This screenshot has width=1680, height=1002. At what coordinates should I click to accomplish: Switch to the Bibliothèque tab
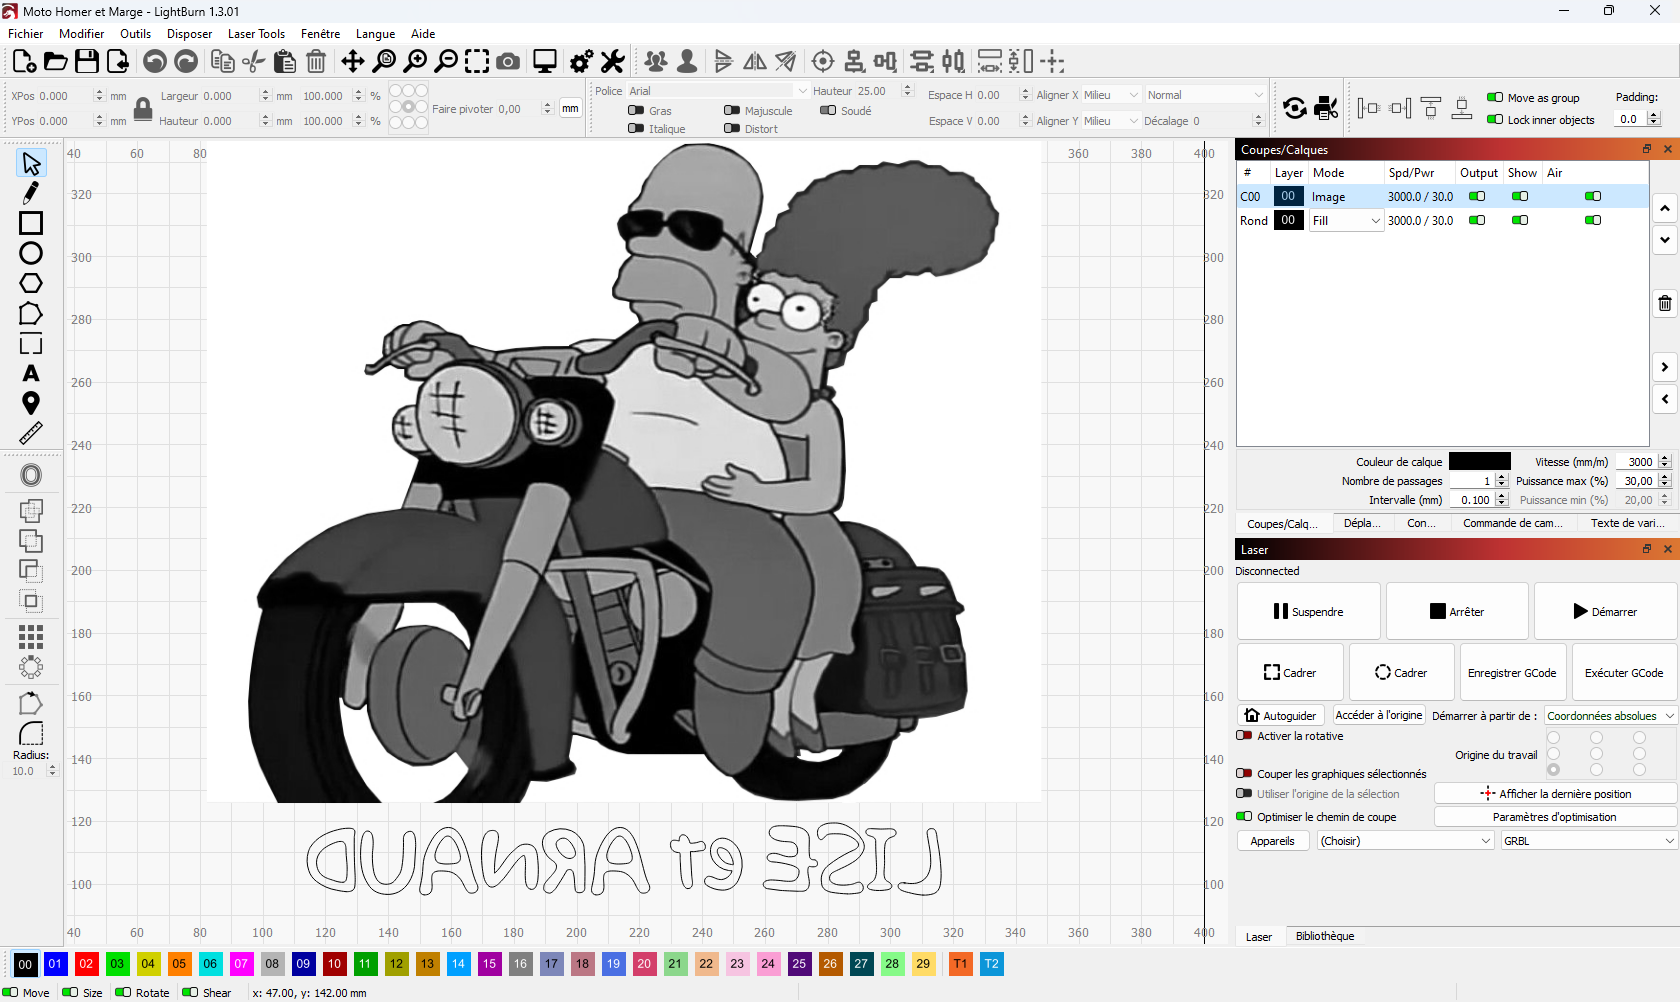click(x=1325, y=936)
